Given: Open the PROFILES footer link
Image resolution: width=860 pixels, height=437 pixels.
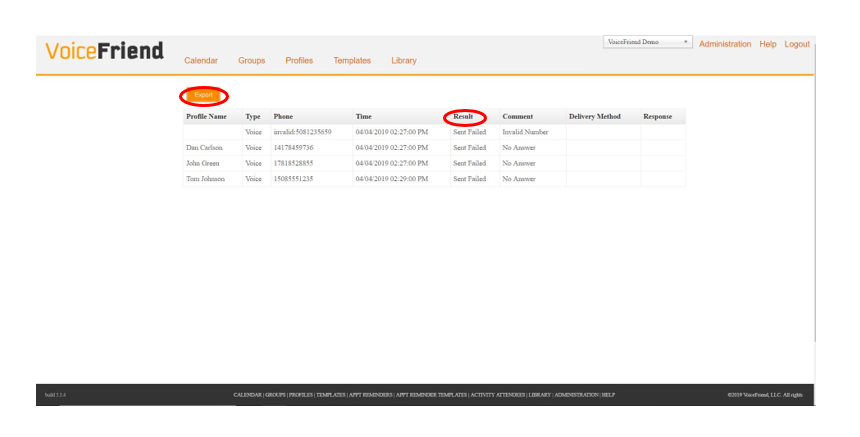Looking at the screenshot, I should 301,395.
